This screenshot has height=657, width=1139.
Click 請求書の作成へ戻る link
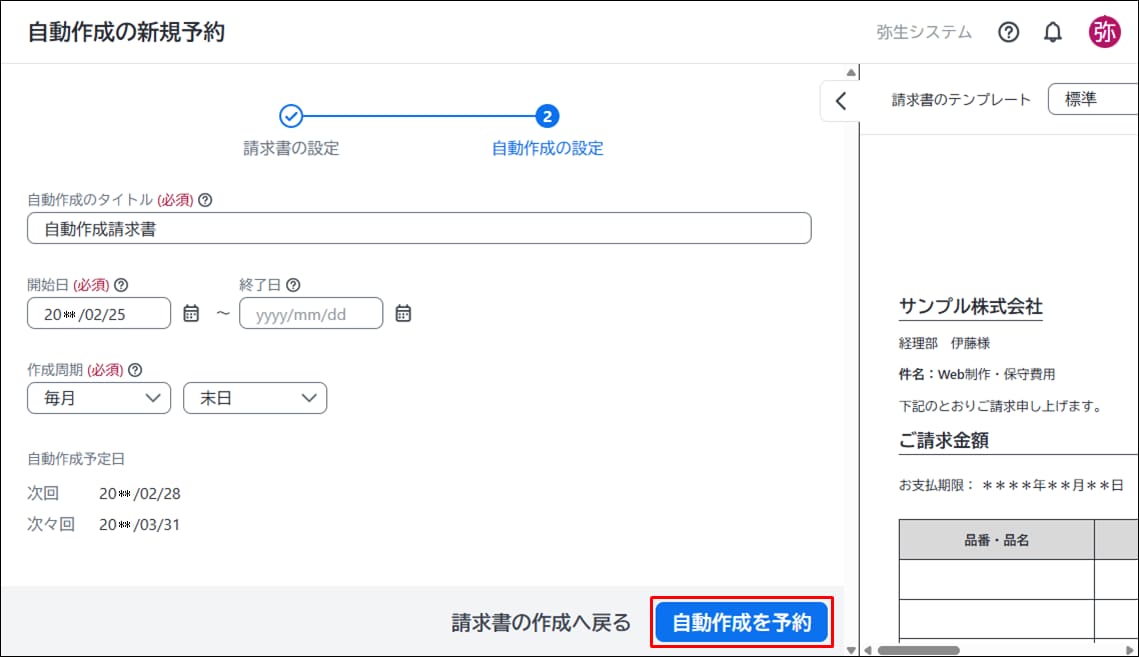coord(541,623)
